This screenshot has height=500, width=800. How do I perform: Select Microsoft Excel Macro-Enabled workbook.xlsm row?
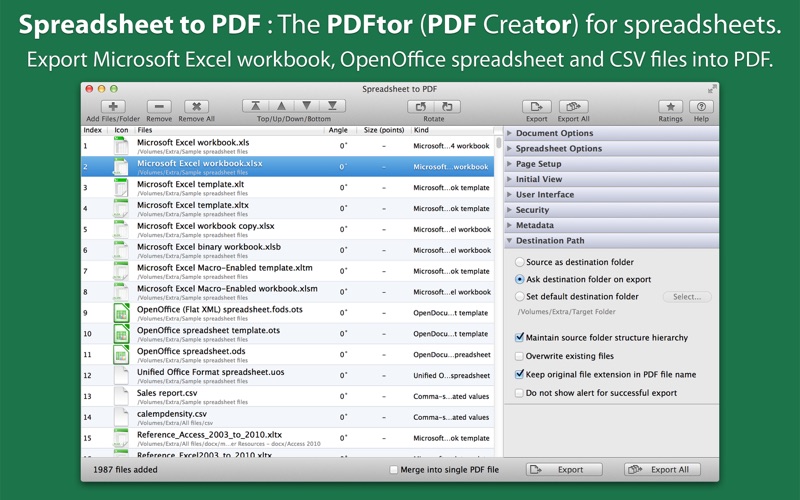point(288,292)
